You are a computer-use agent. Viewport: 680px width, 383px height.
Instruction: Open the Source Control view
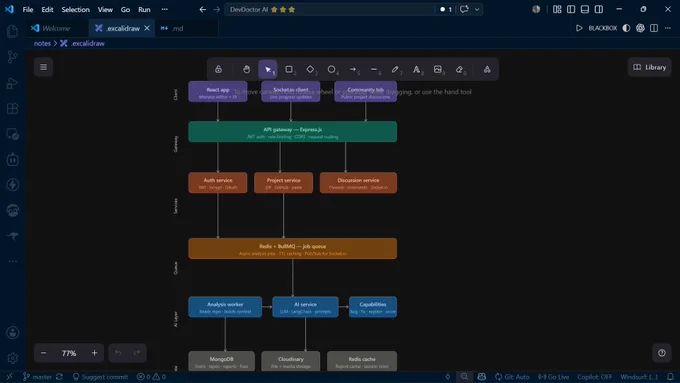click(13, 57)
